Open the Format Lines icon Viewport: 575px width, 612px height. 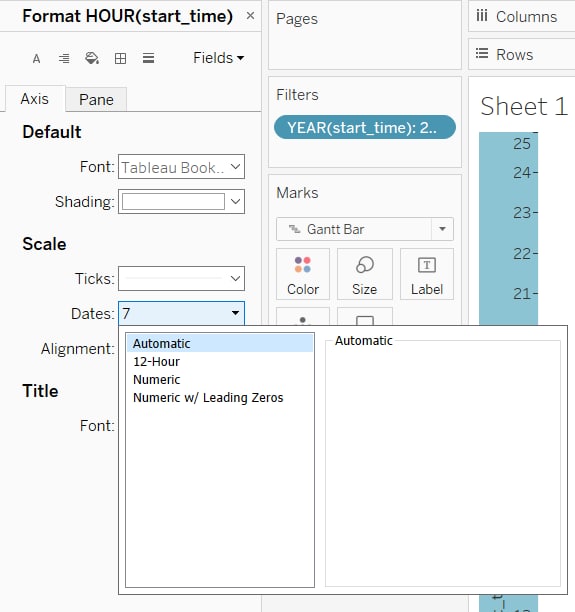tap(148, 59)
